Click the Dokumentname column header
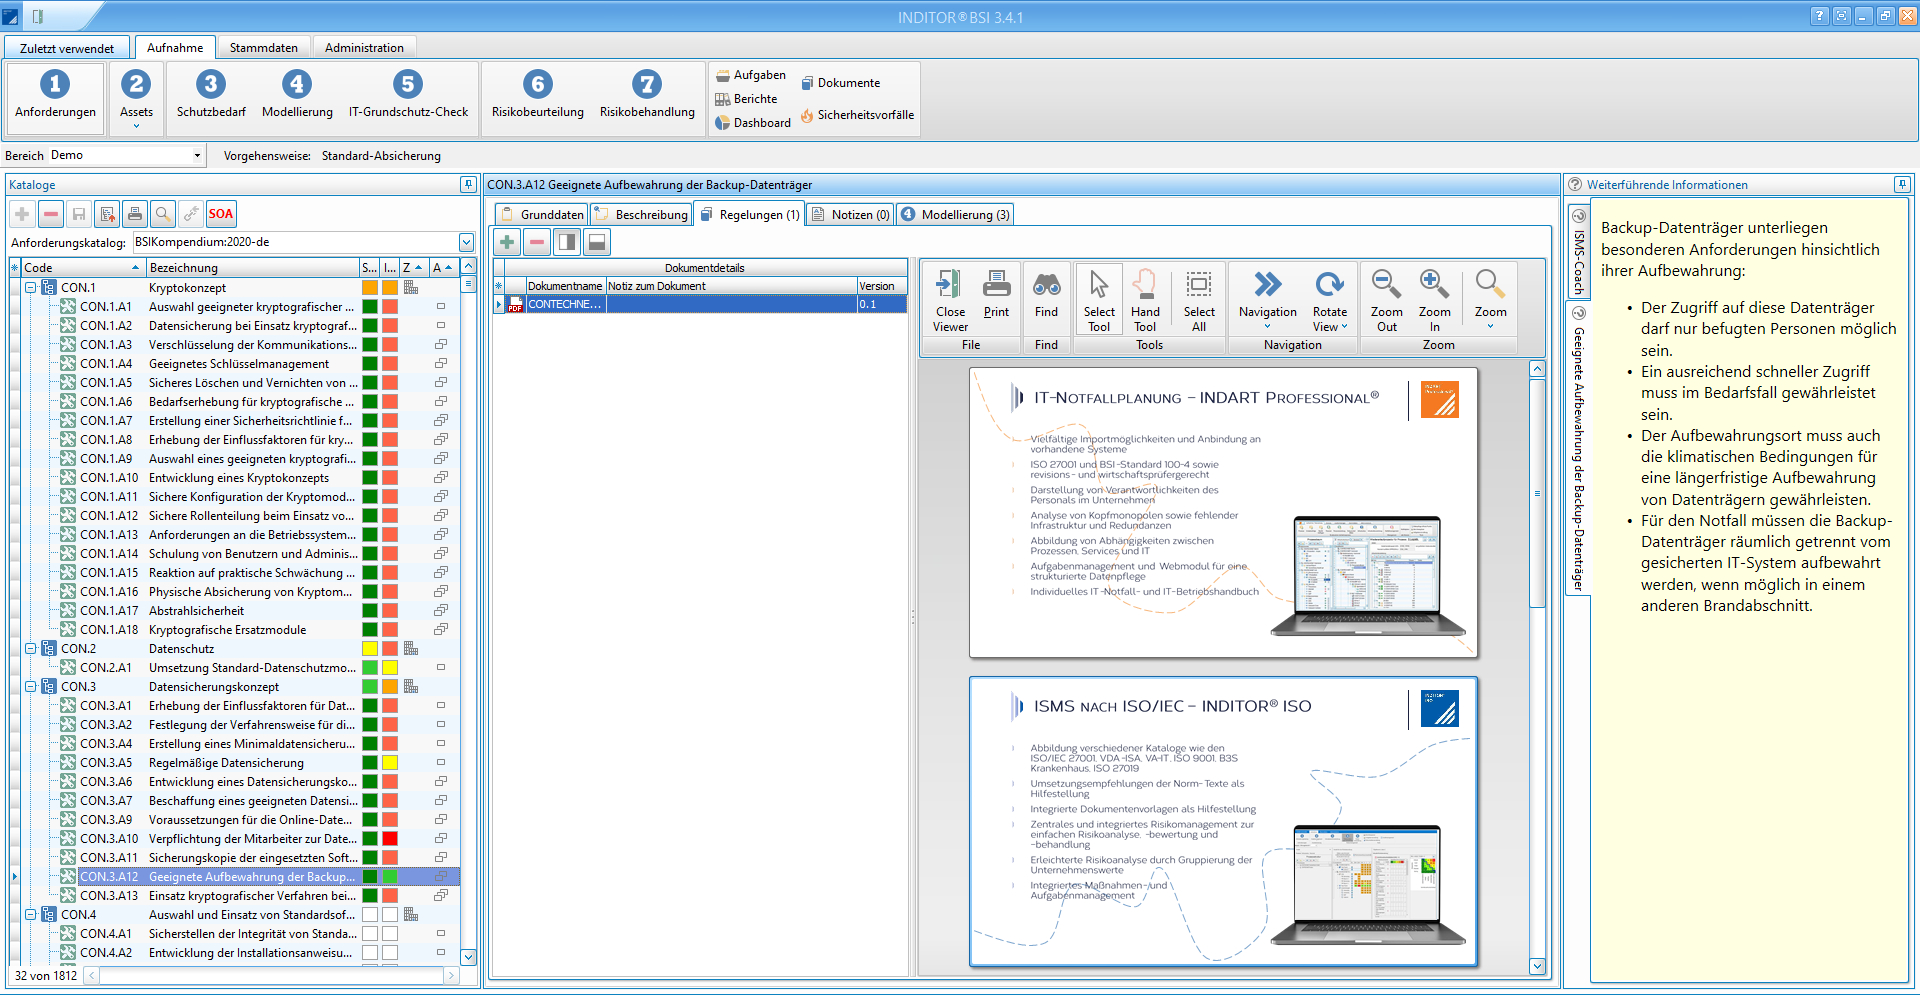The width and height of the screenshot is (1920, 996). click(x=565, y=286)
